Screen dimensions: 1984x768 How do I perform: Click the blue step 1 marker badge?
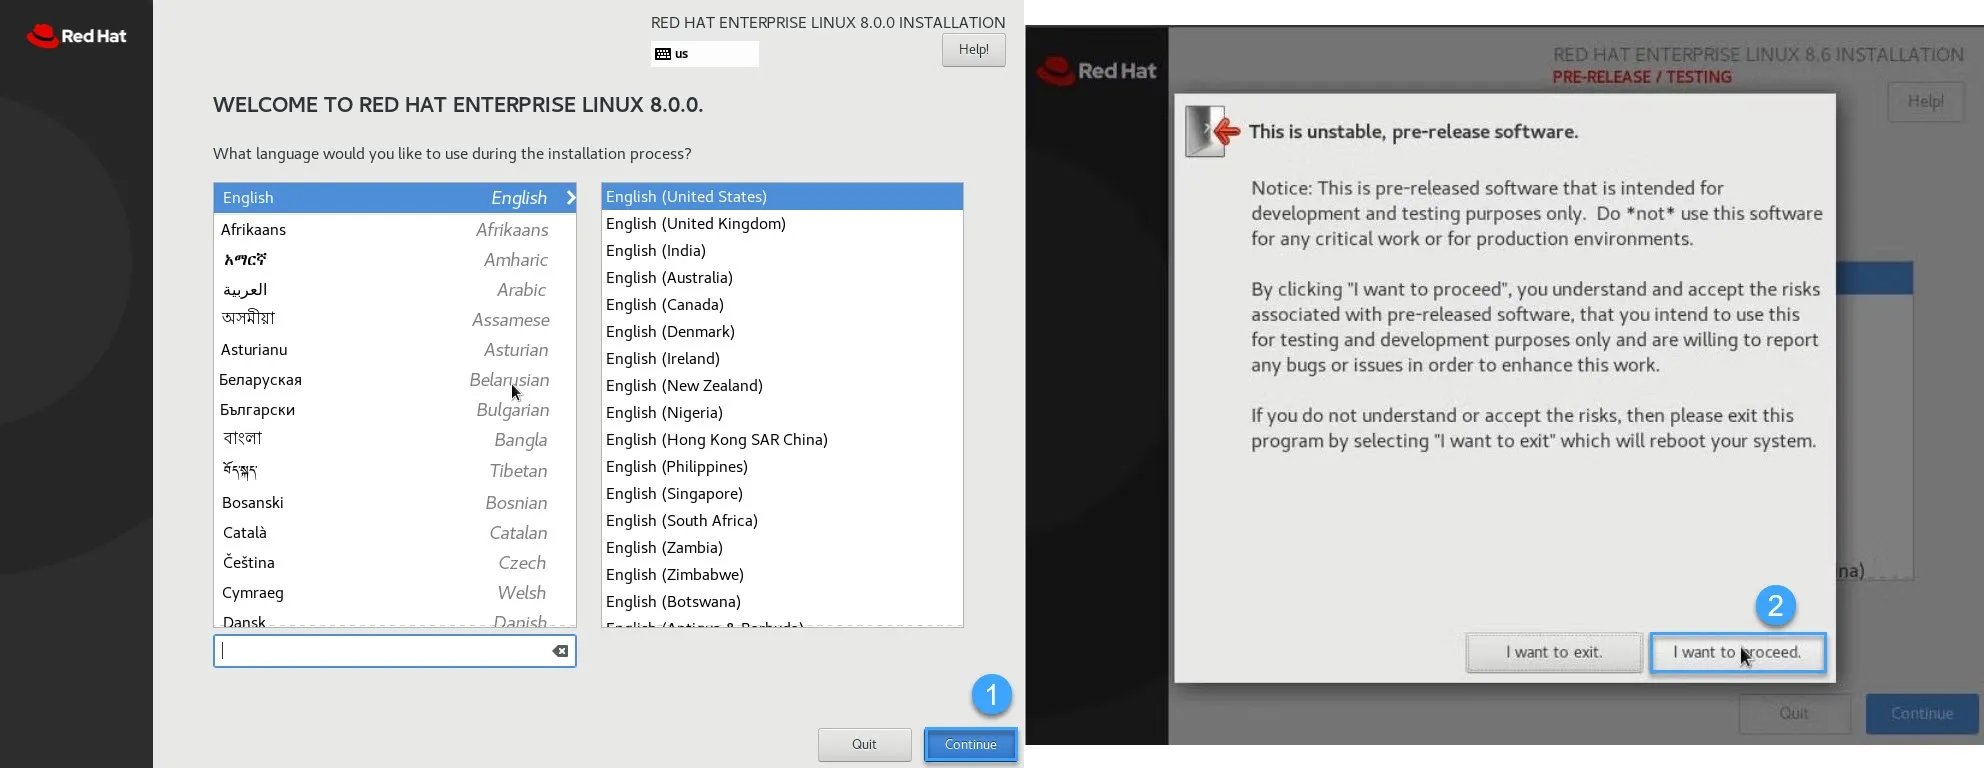[991, 695]
